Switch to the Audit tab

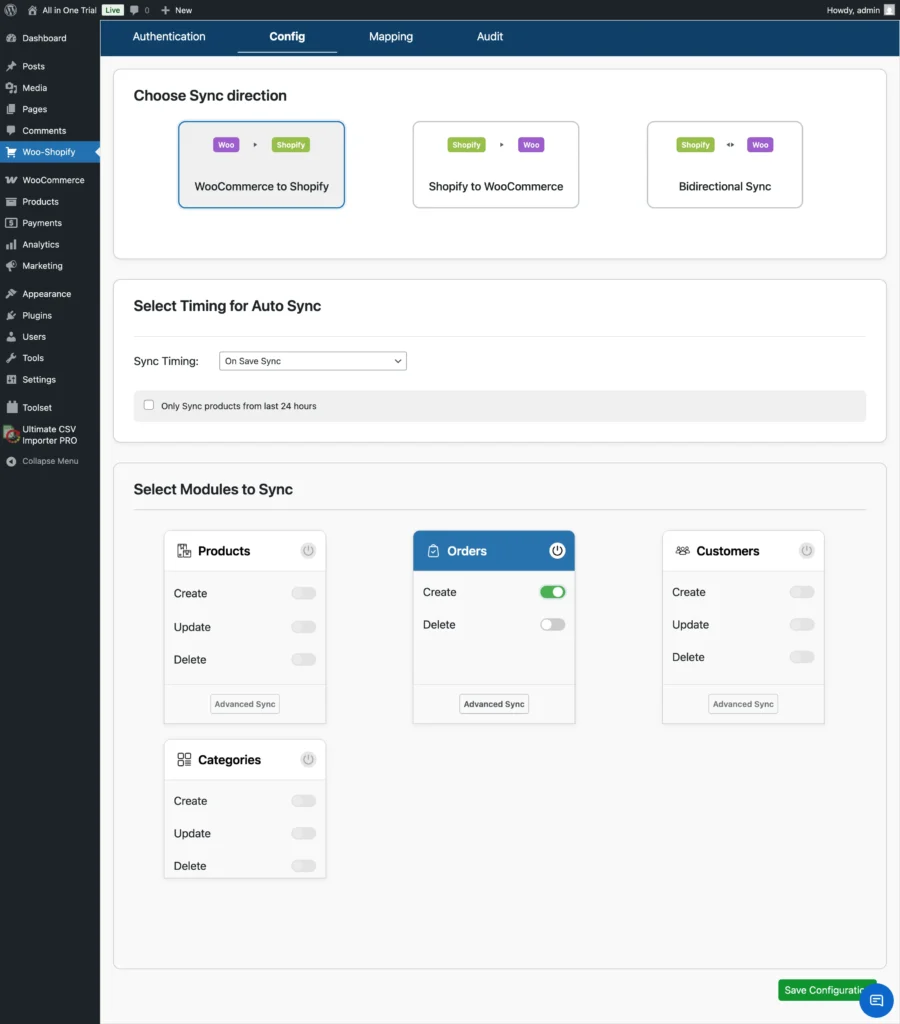tap(489, 36)
